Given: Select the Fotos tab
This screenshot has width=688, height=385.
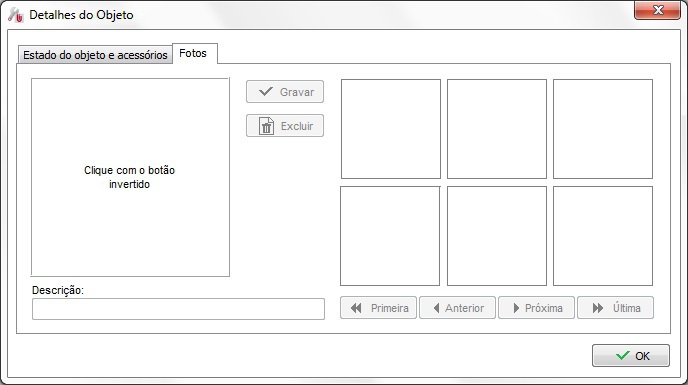Looking at the screenshot, I should tap(195, 54).
